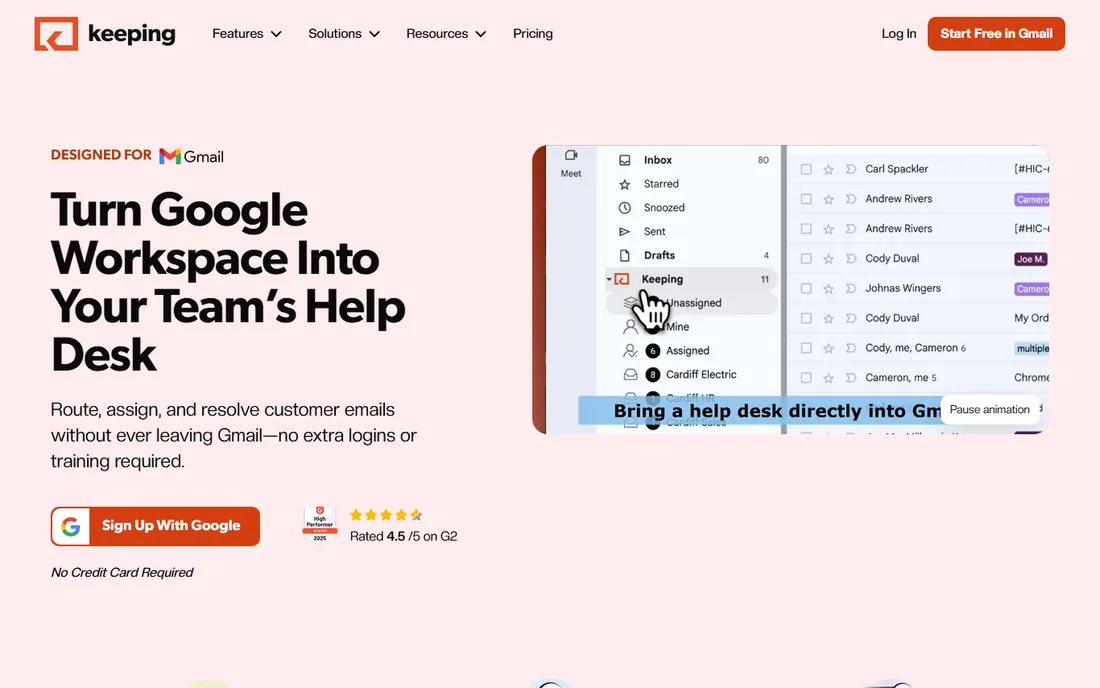The image size is (1100, 688).
Task: Click the Inbox tray icon
Action: (624, 160)
